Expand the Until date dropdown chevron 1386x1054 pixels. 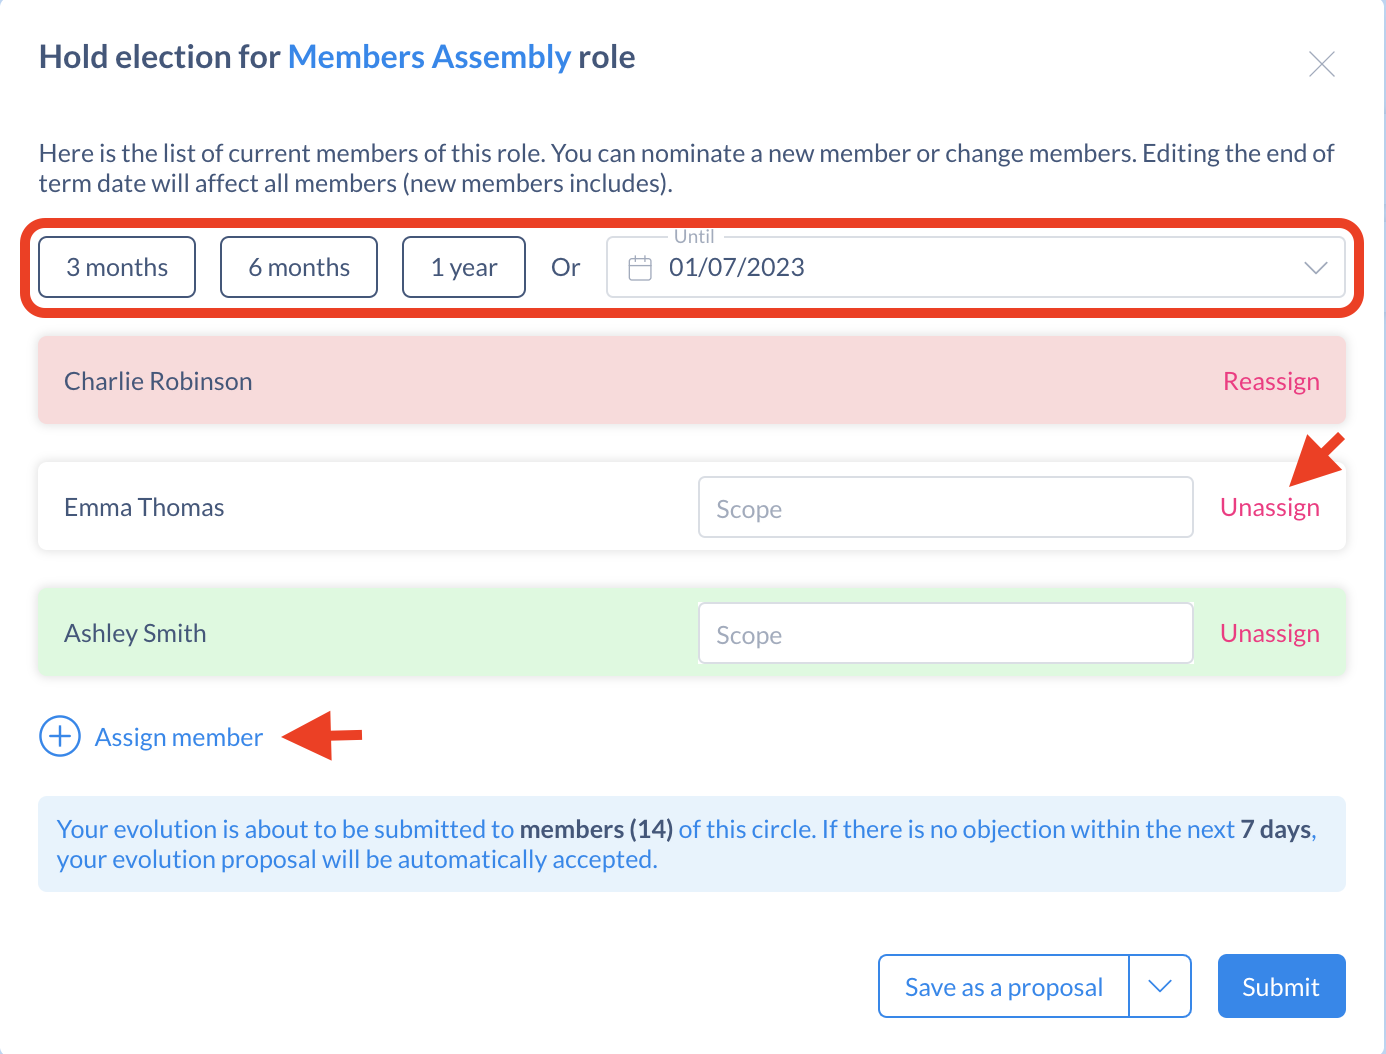pos(1316,268)
